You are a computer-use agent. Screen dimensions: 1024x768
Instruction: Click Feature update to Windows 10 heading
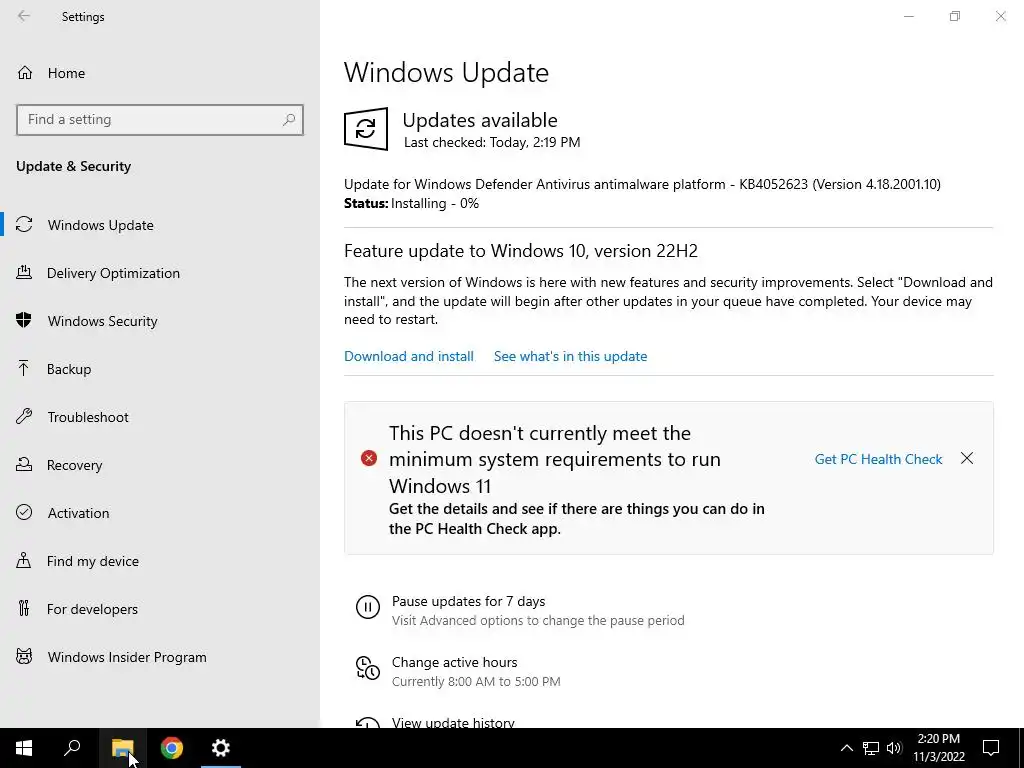click(x=520, y=251)
